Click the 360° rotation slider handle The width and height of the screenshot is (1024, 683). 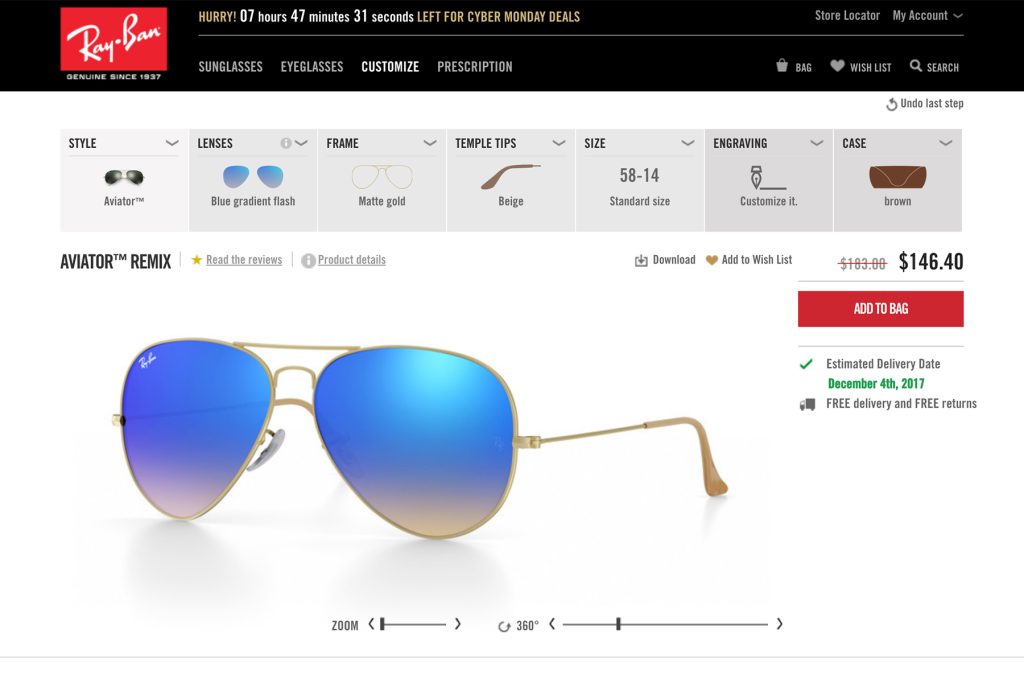(x=618, y=624)
